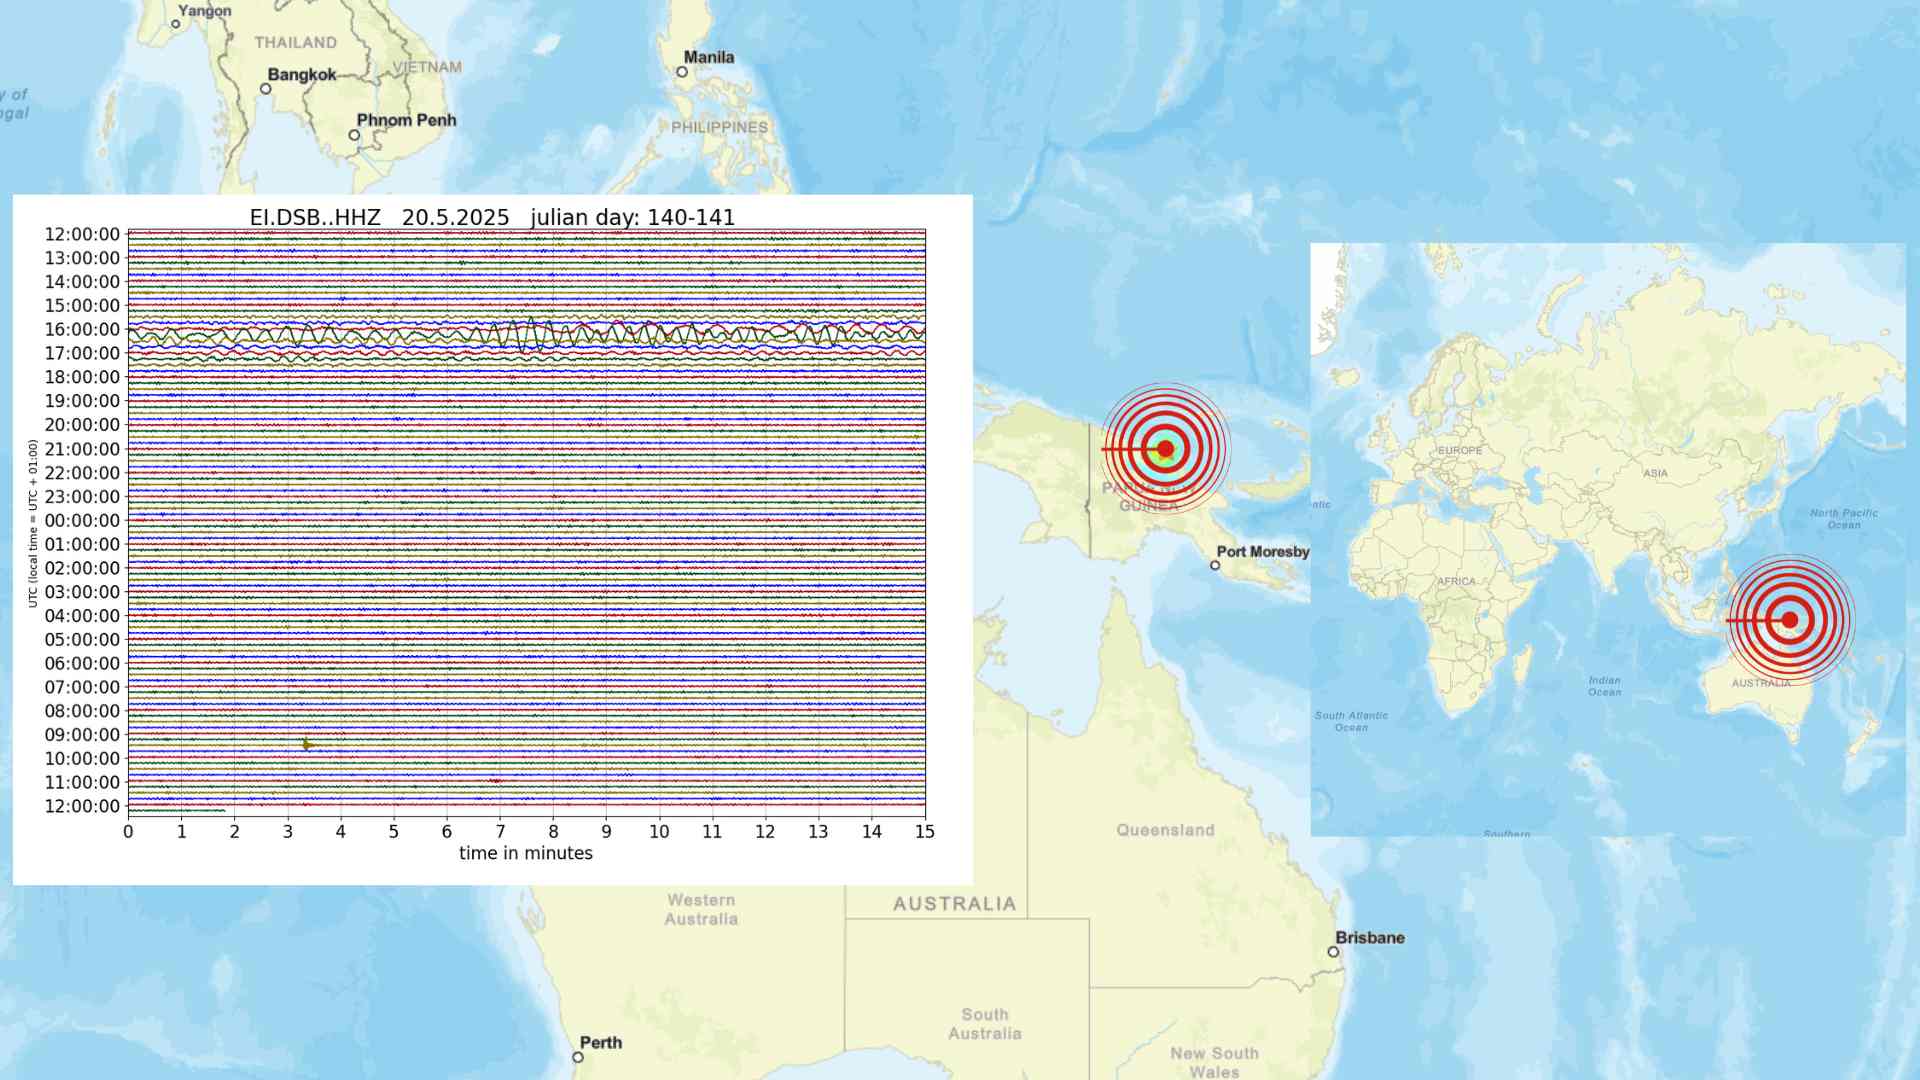The image size is (1920, 1080).
Task: Click the Perth city marker circle
Action: [578, 1057]
